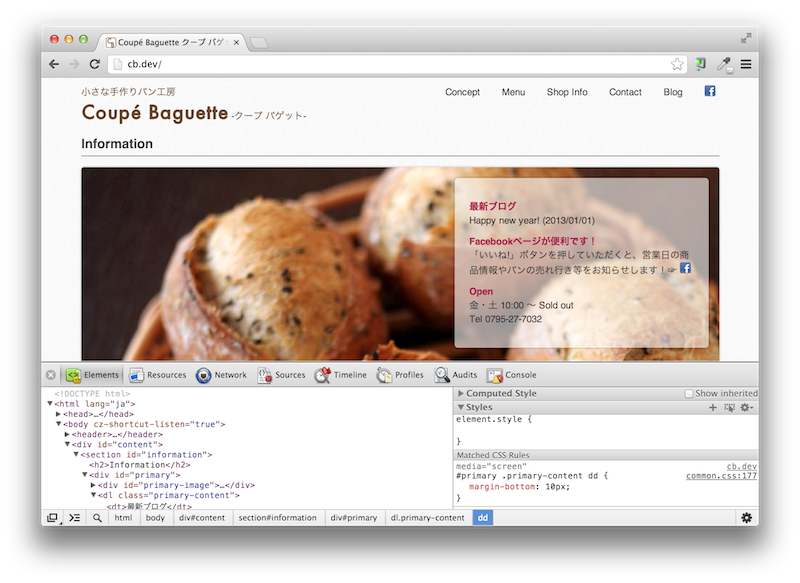Image resolution: width=800 pixels, height=583 pixels.
Task: Open the Resources panel in DevTools
Action: (158, 375)
